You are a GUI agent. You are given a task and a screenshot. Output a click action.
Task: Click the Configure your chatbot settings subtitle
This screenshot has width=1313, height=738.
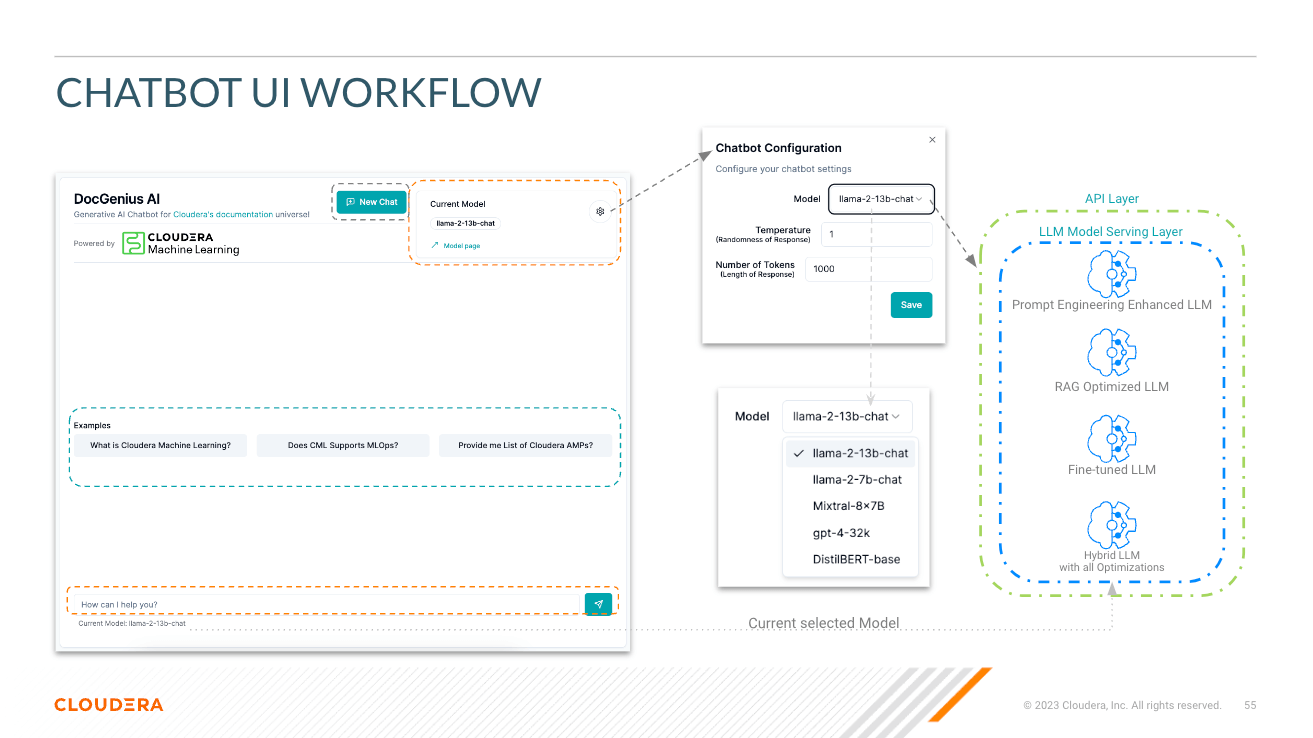(783, 169)
